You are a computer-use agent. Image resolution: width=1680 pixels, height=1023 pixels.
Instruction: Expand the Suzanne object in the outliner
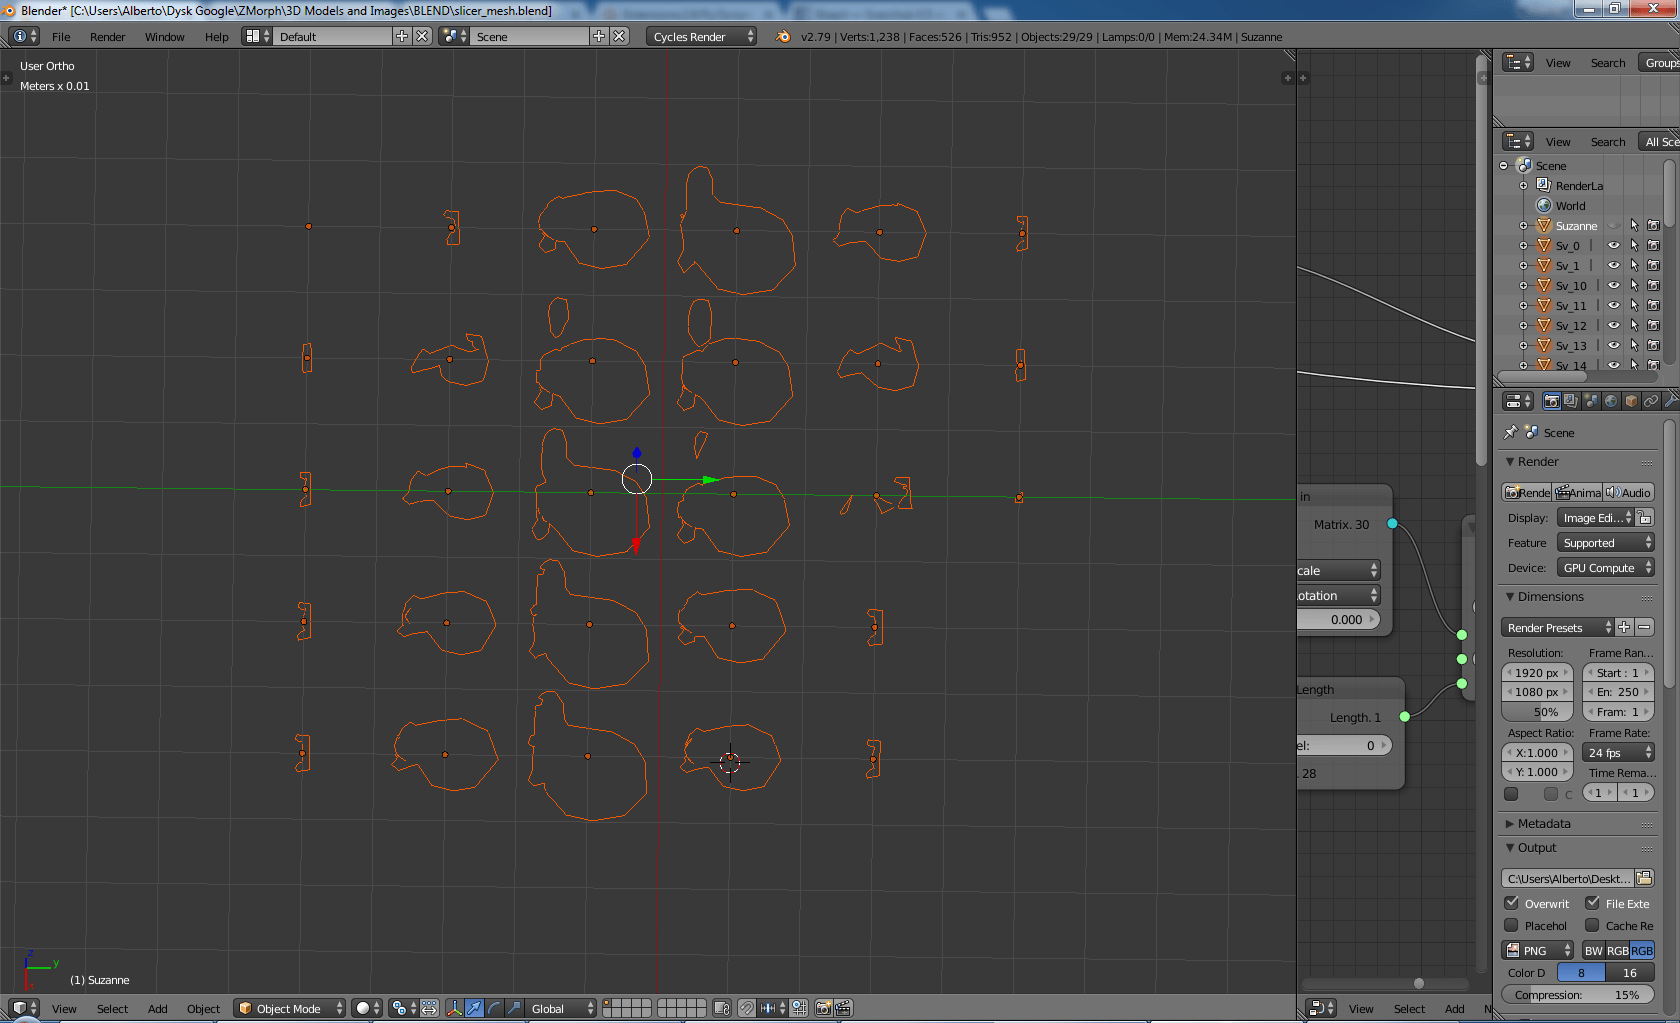pyautogui.click(x=1523, y=226)
